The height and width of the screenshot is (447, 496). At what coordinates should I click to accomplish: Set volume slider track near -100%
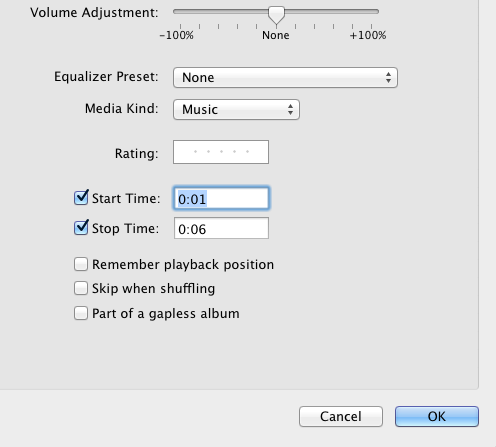point(182,11)
